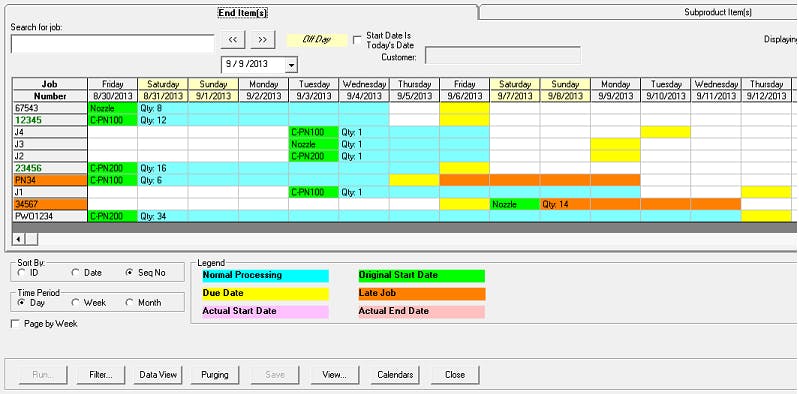Viewport: 799px width, 394px height.
Task: Select the Sort By Date radio button
Action: (75, 273)
